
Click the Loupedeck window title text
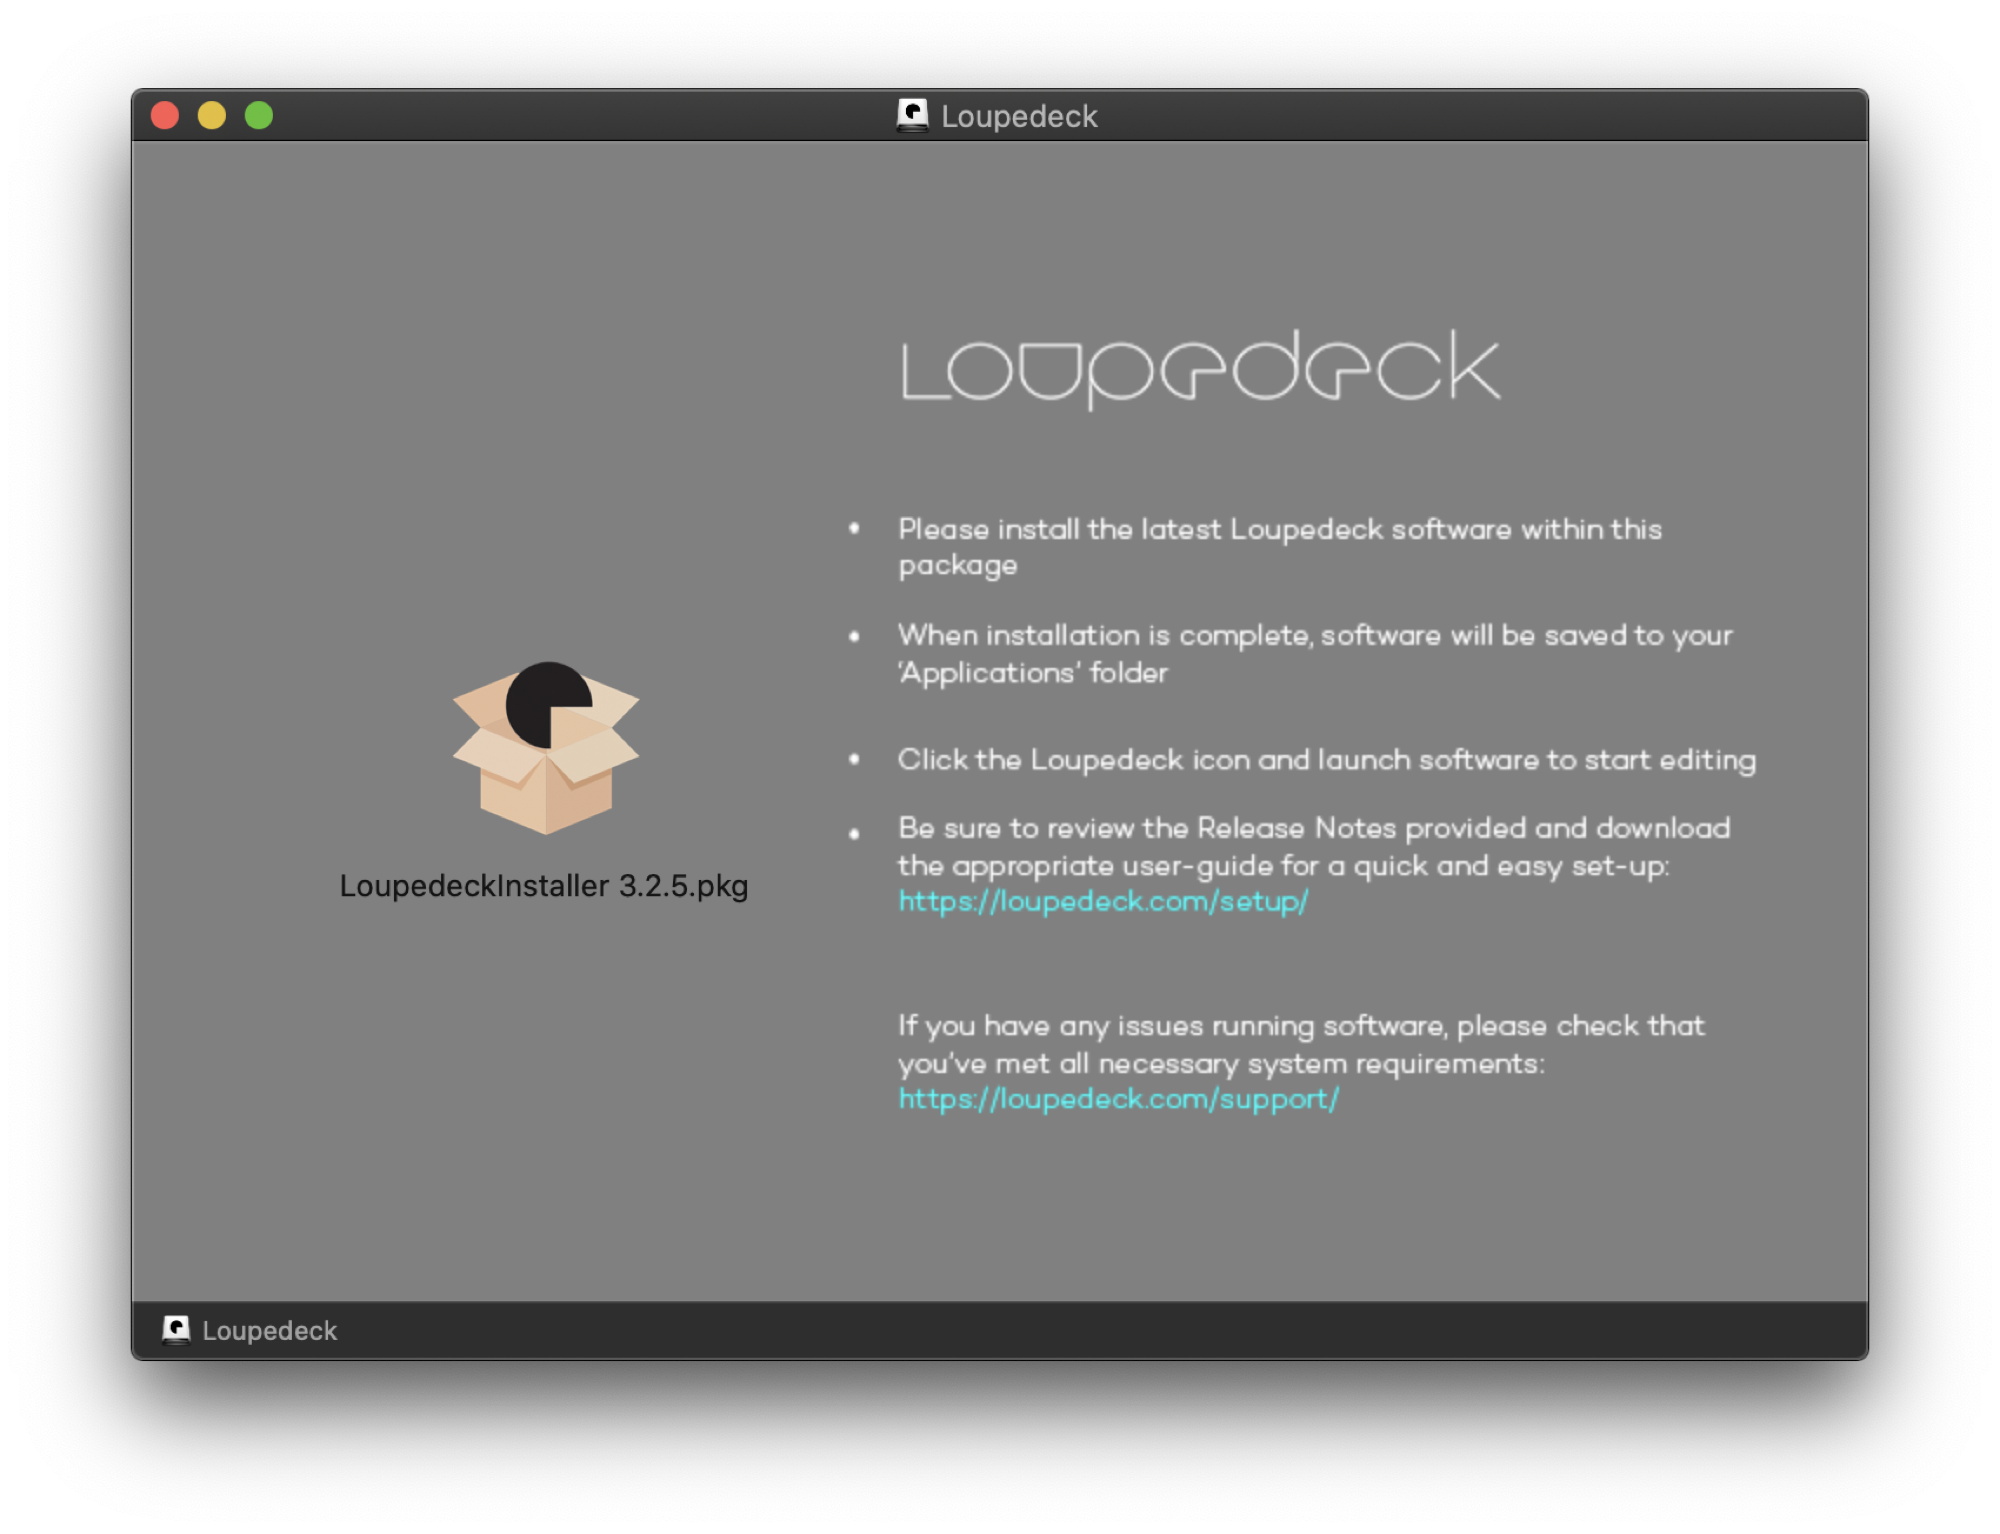[x=1019, y=116]
